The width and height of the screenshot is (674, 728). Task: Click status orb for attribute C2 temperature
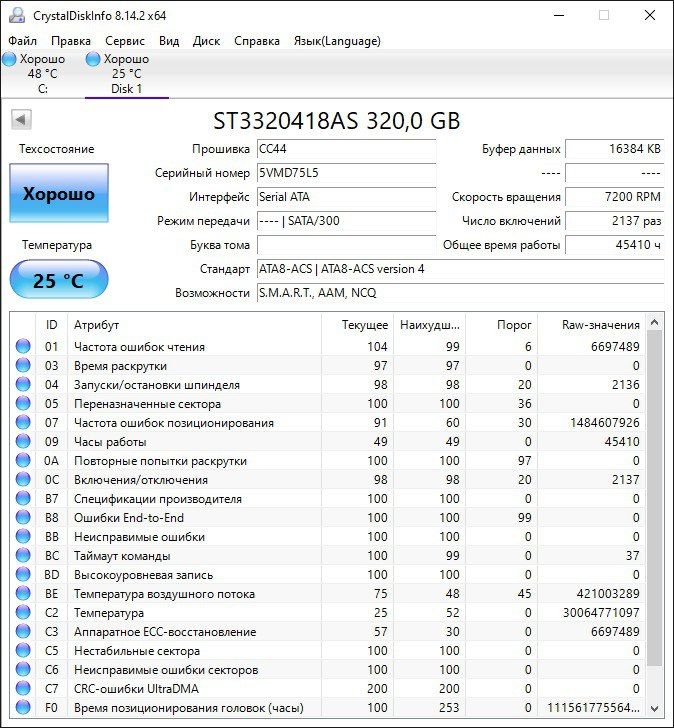click(23, 613)
